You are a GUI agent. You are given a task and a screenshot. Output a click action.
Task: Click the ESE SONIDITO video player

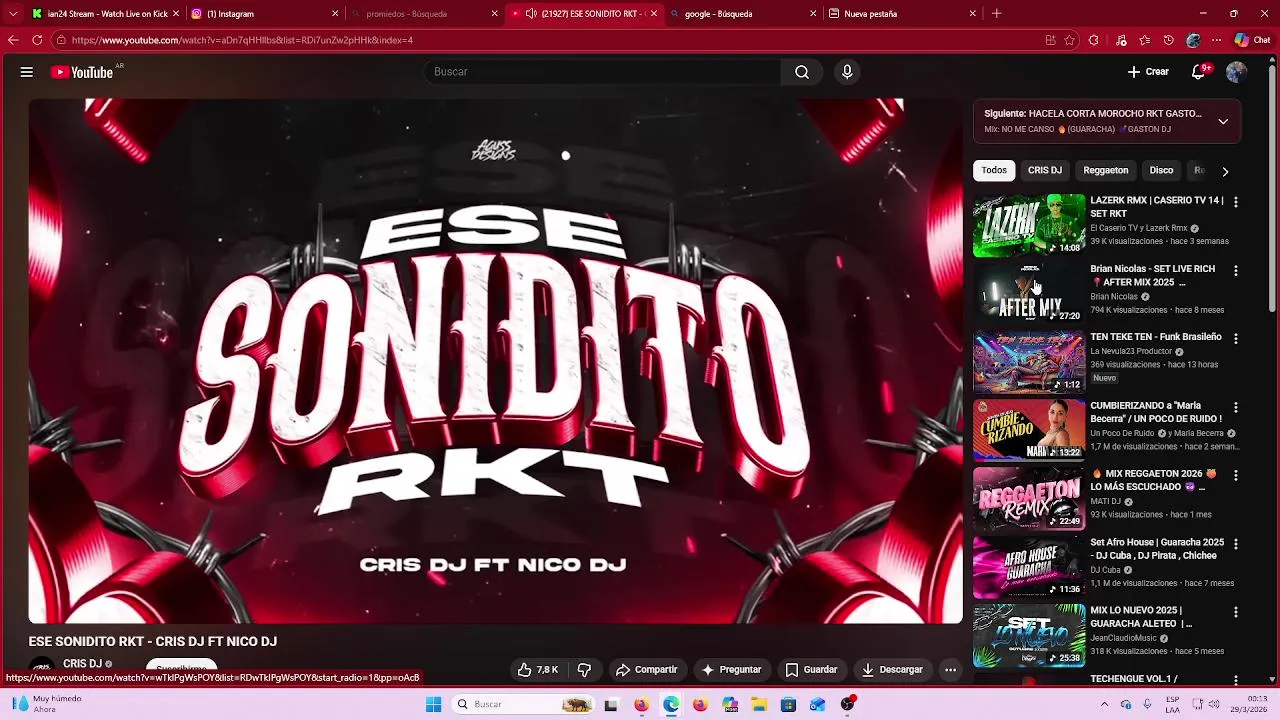click(496, 361)
